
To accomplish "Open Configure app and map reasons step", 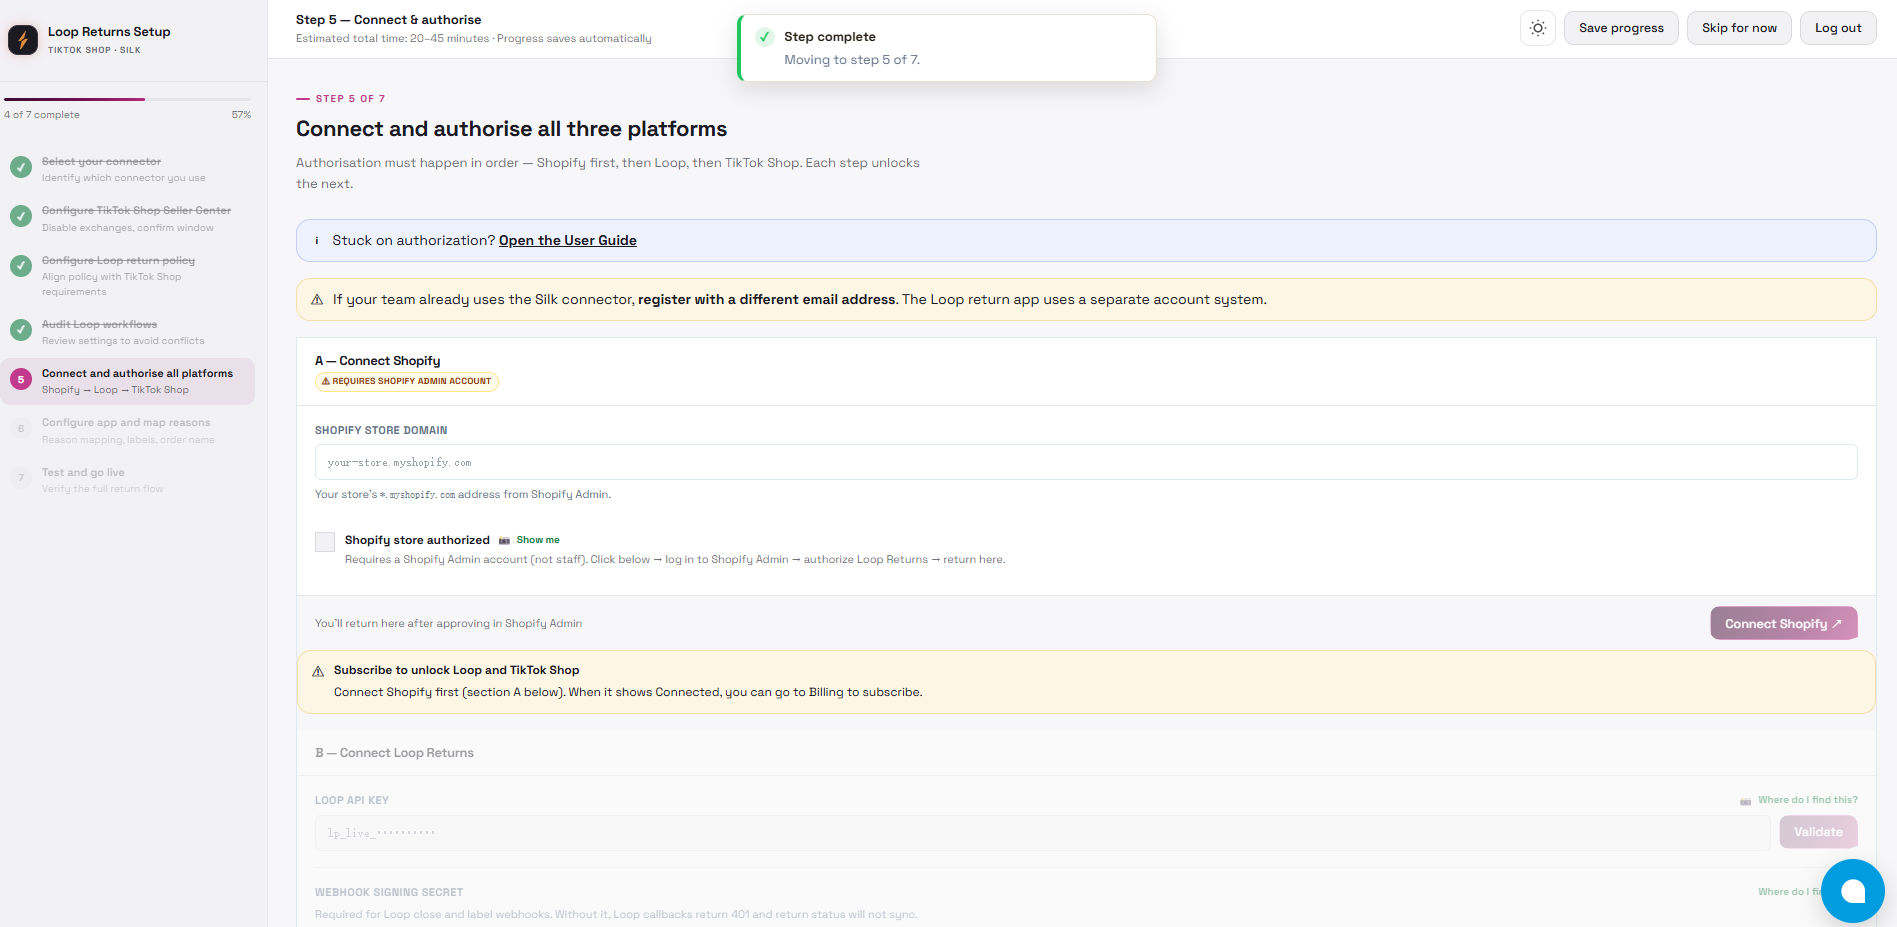I will [129, 430].
